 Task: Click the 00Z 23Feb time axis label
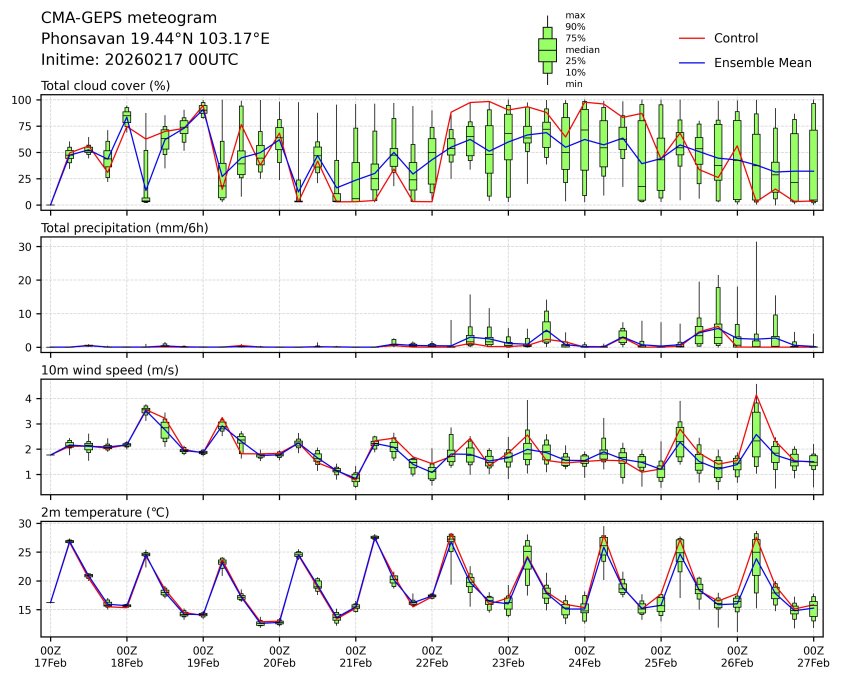(x=508, y=655)
